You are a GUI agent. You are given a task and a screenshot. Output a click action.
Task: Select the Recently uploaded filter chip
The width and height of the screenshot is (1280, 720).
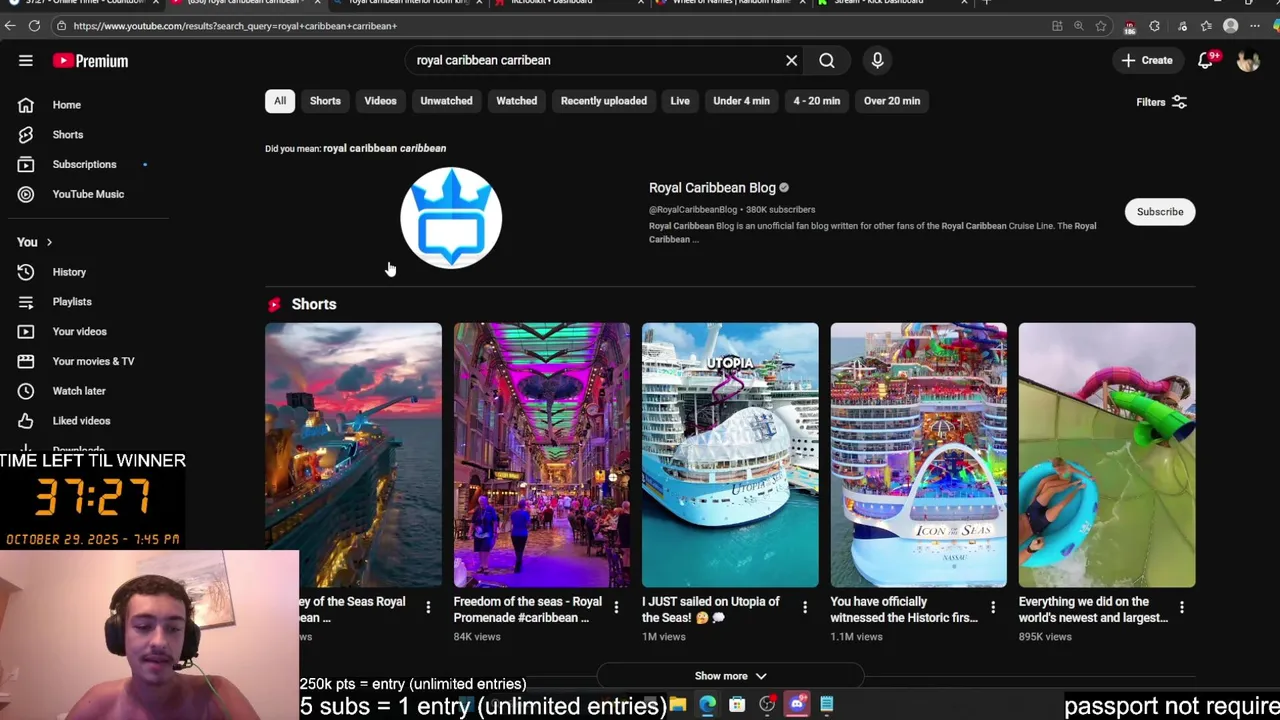click(604, 101)
